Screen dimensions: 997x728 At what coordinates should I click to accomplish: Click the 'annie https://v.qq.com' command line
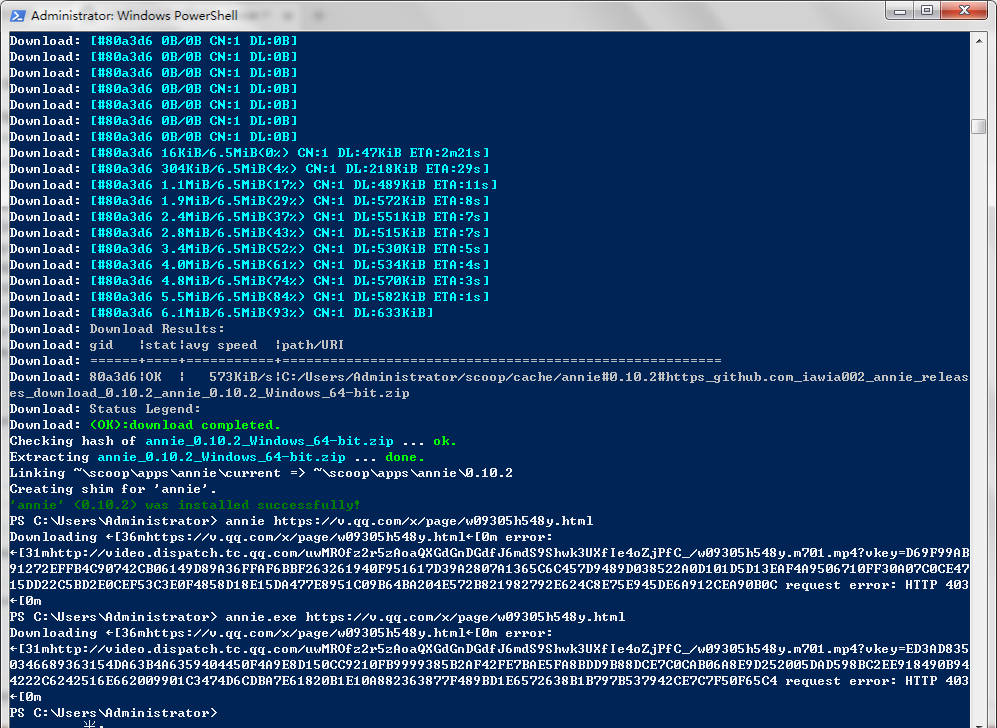(301, 521)
